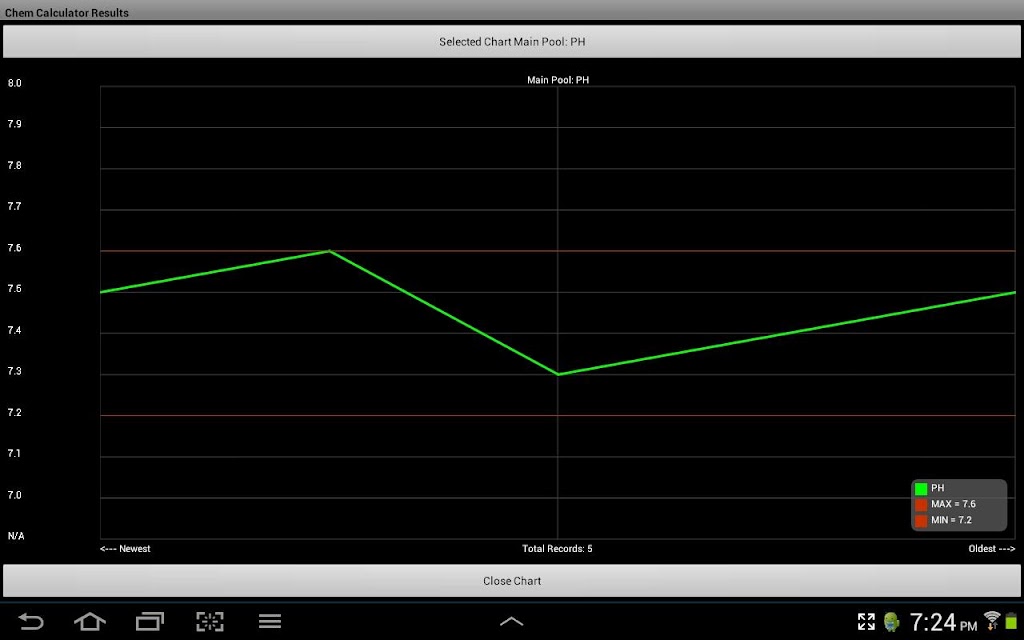Tap the battery status icon
The image size is (1024, 640).
point(1011,621)
